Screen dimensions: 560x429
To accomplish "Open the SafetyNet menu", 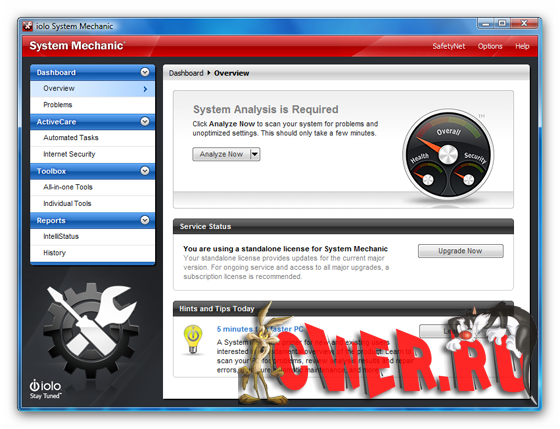I will [449, 46].
